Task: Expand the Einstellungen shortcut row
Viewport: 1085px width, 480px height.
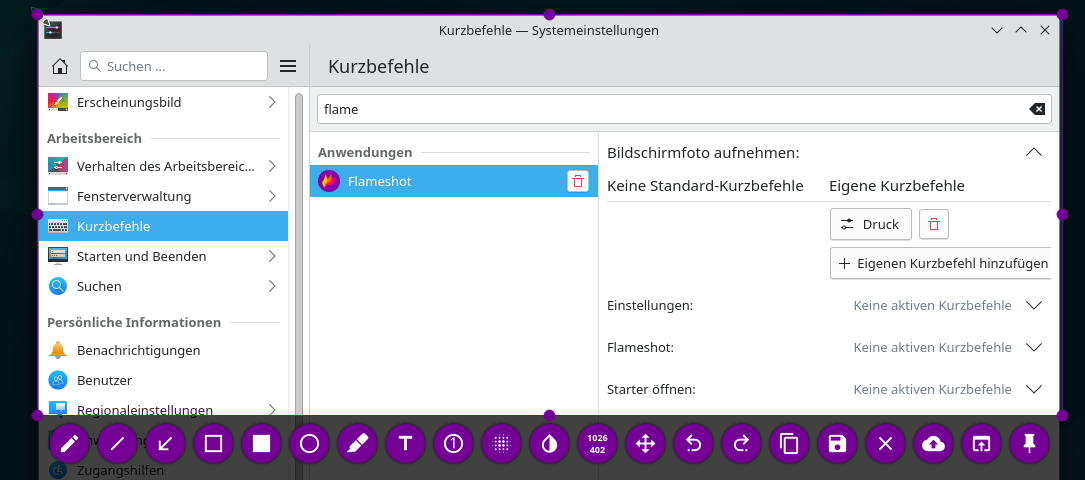Action: [x=1034, y=305]
